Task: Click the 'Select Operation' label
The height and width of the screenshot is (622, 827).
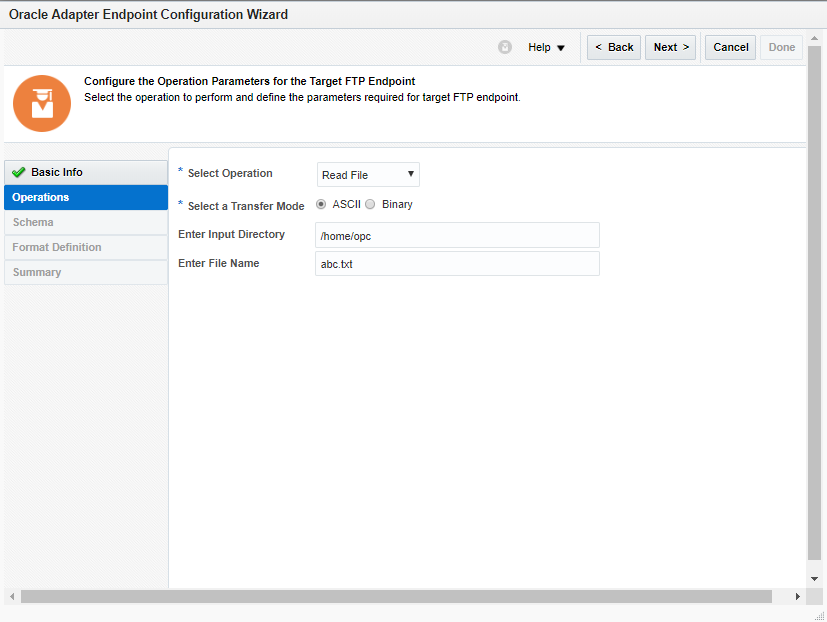Action: [x=230, y=174]
